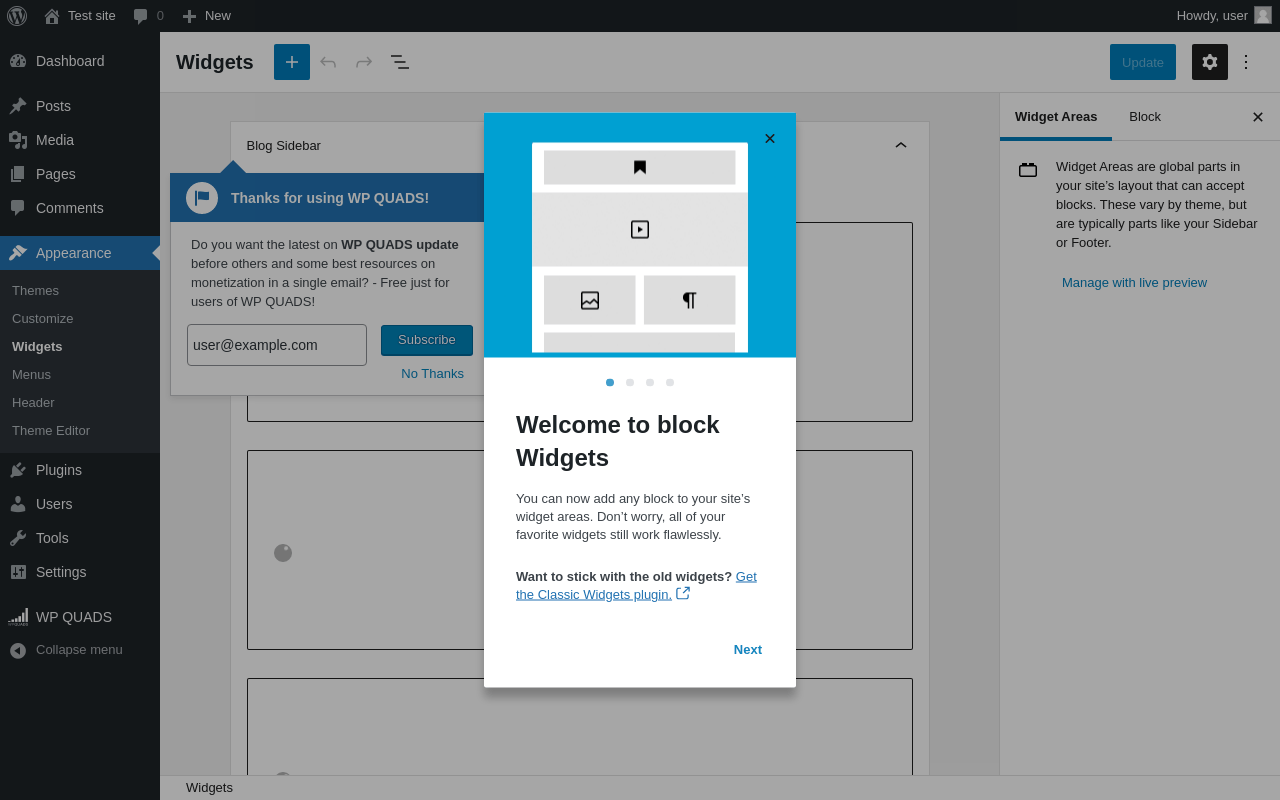Screen dimensions: 1280x800
Task: Close the Welcome to block Widgets dialog
Action: click(770, 139)
